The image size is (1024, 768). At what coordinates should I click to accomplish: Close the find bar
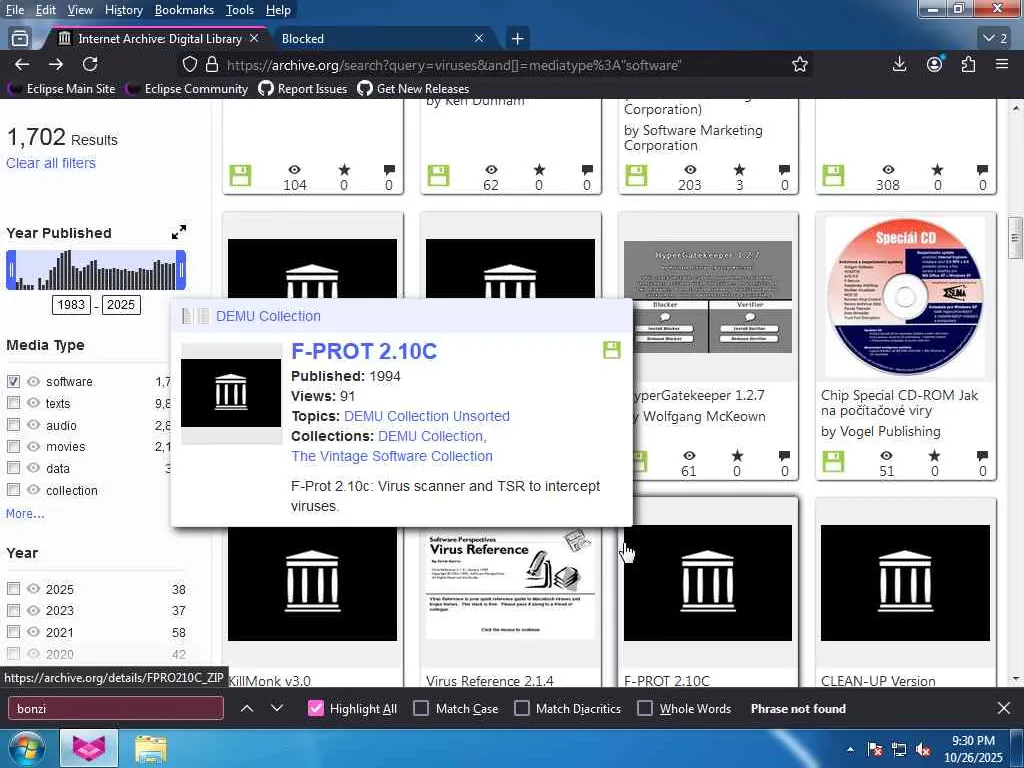click(x=1004, y=708)
